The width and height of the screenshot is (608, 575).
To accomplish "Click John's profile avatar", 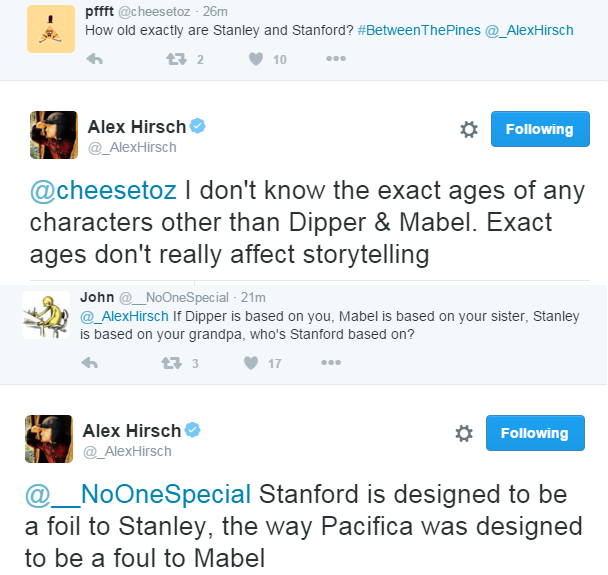I will (x=45, y=314).
